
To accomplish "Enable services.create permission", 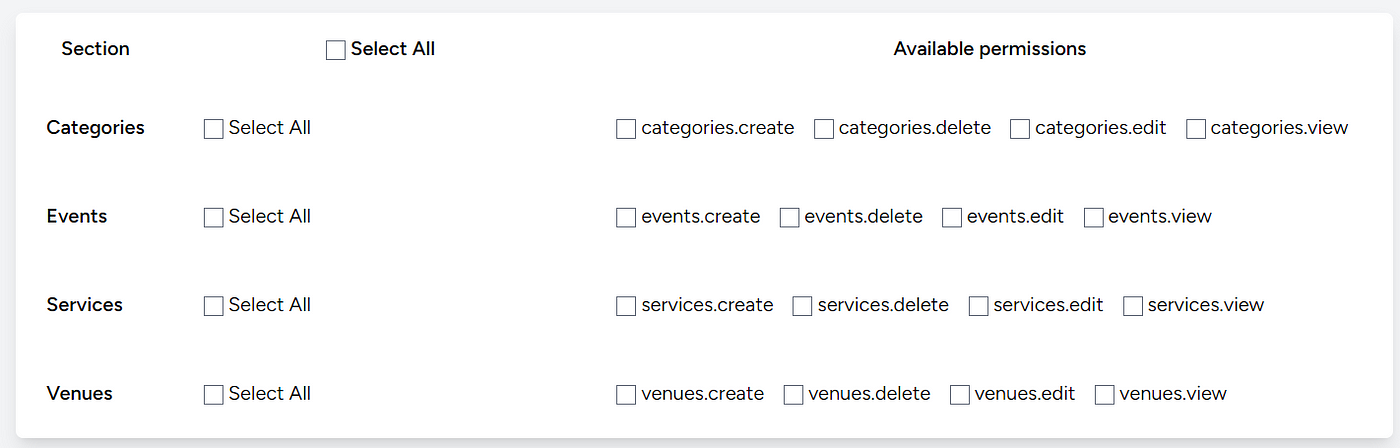I will (626, 306).
